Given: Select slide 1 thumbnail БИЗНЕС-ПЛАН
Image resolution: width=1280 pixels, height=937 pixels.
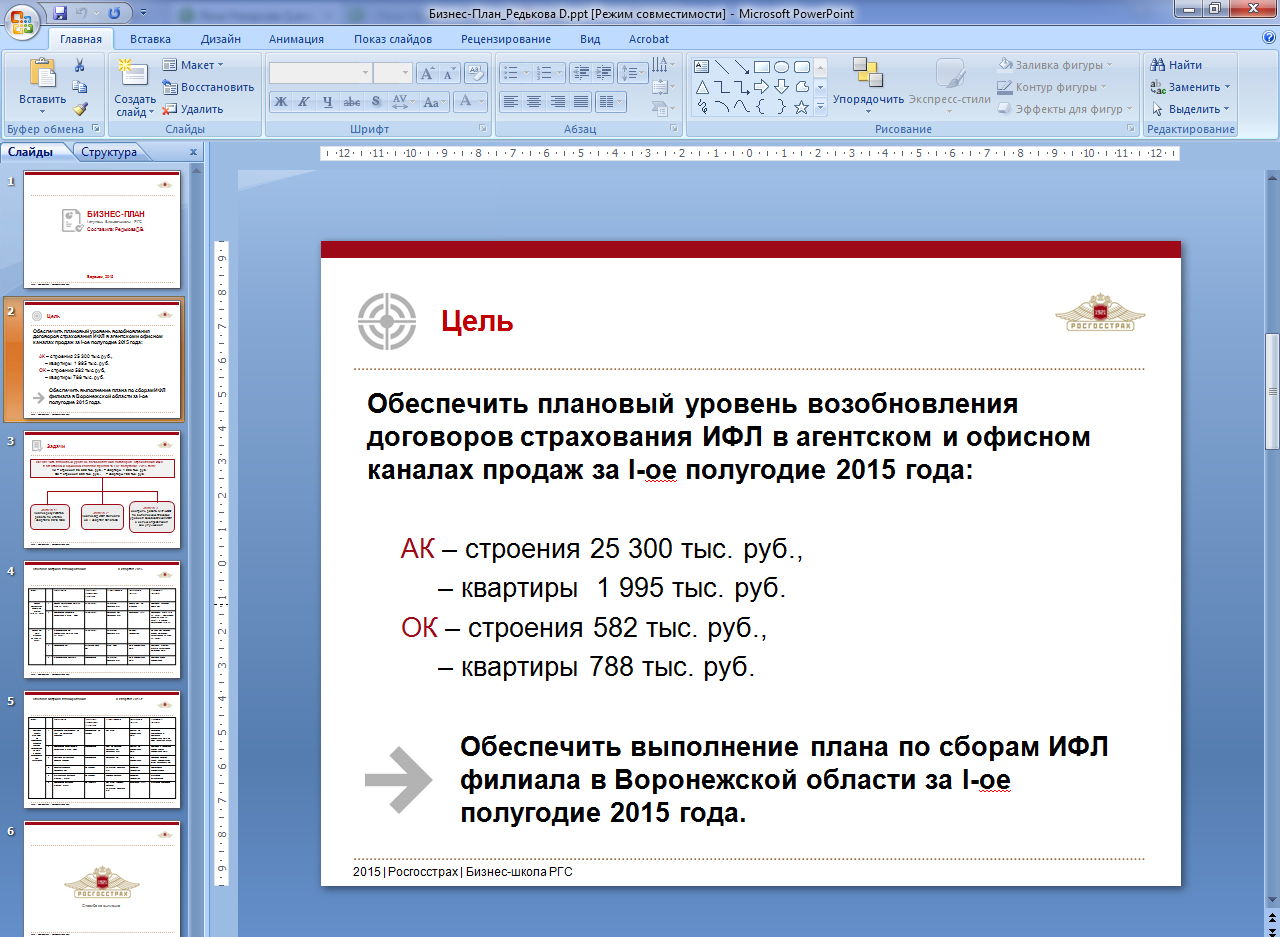Looking at the screenshot, I should [102, 229].
